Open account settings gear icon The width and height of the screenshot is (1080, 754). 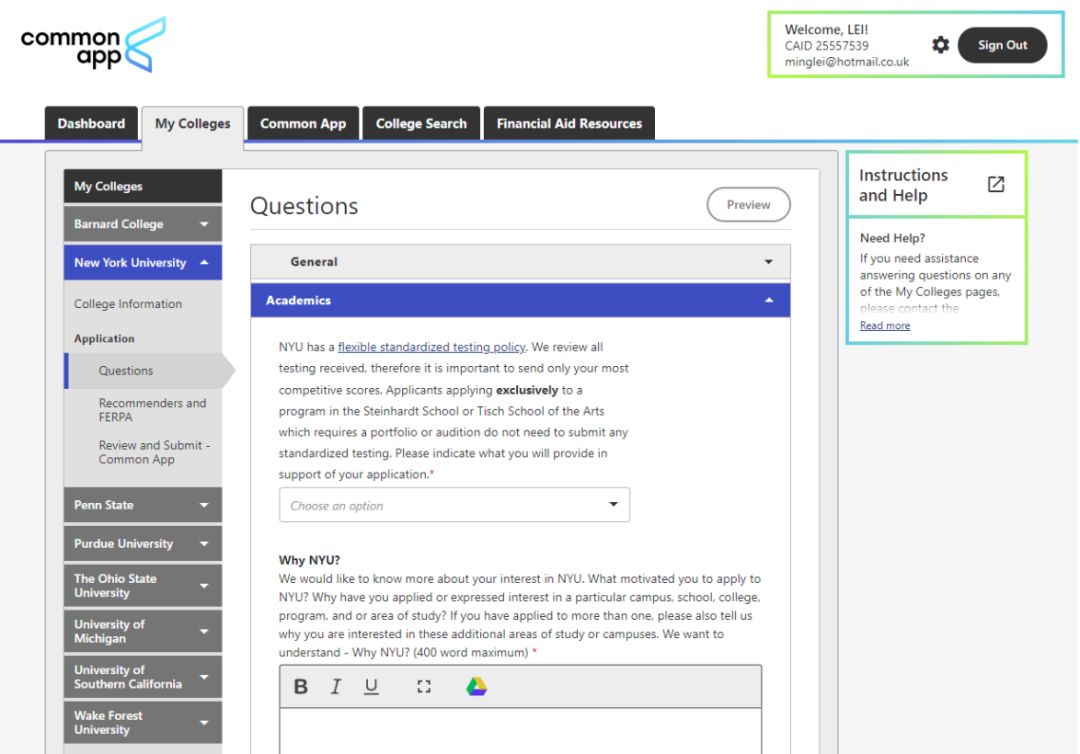[x=940, y=45]
